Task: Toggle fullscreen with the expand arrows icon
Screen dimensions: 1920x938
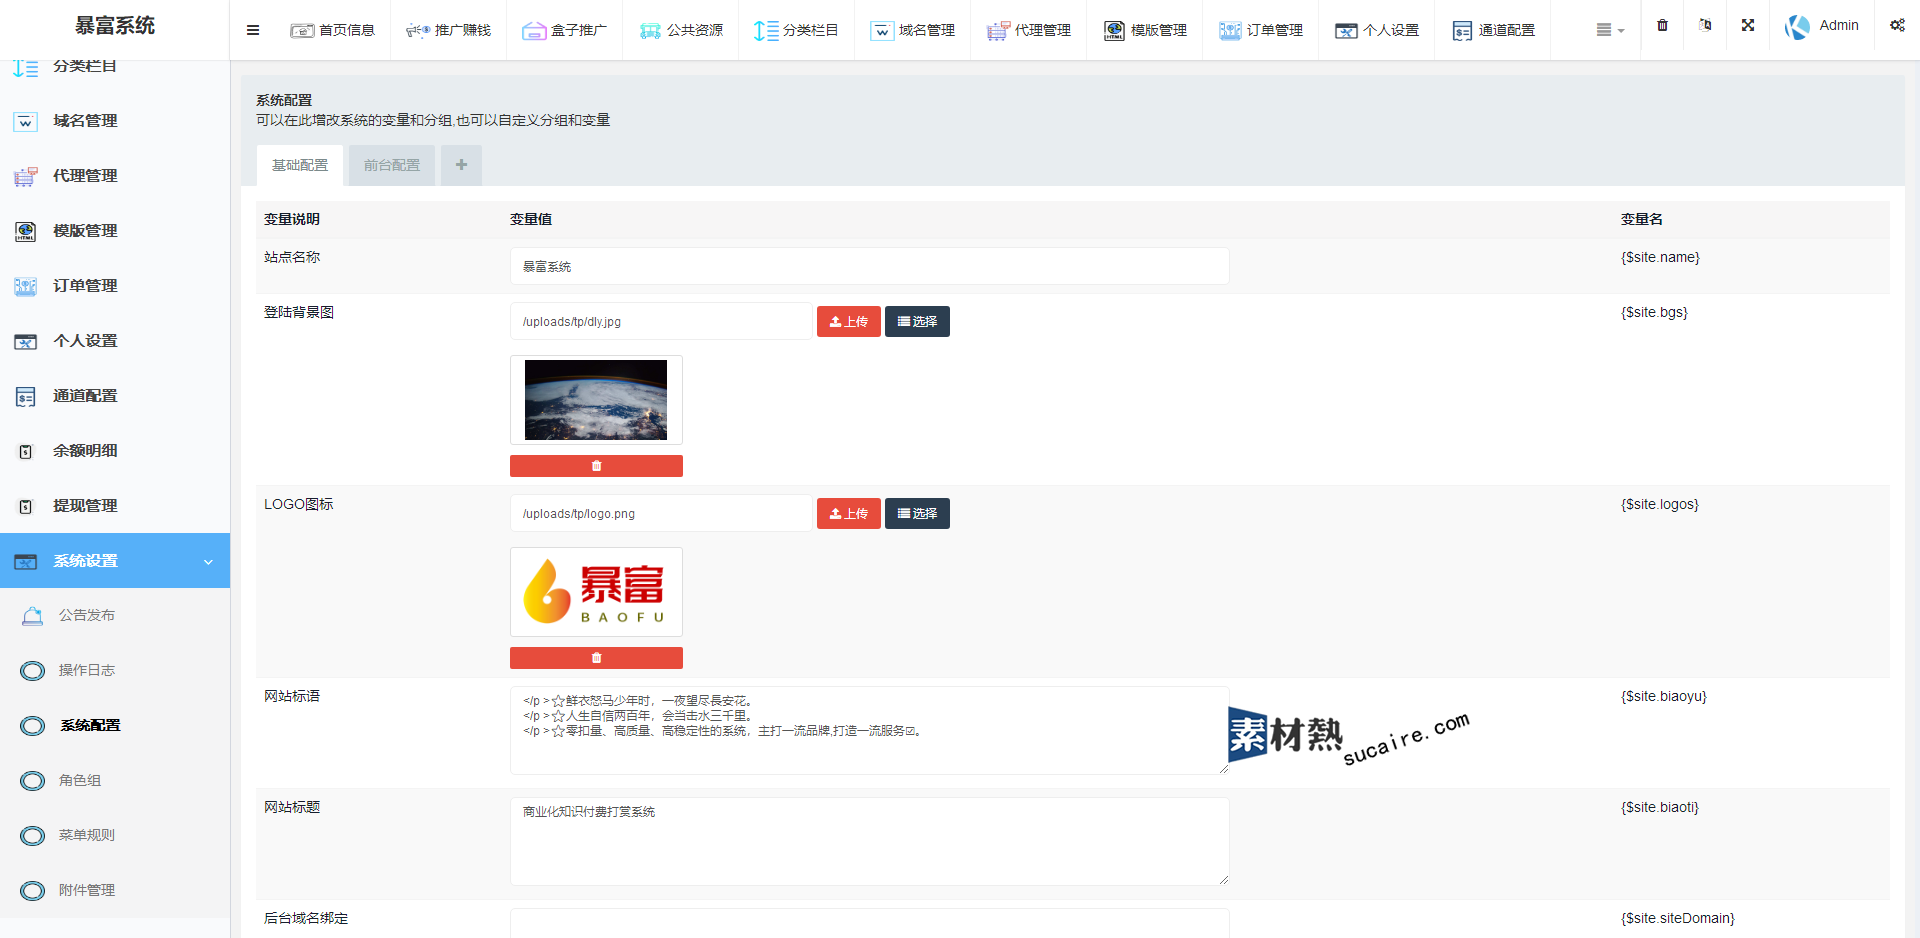Action: 1748,26
